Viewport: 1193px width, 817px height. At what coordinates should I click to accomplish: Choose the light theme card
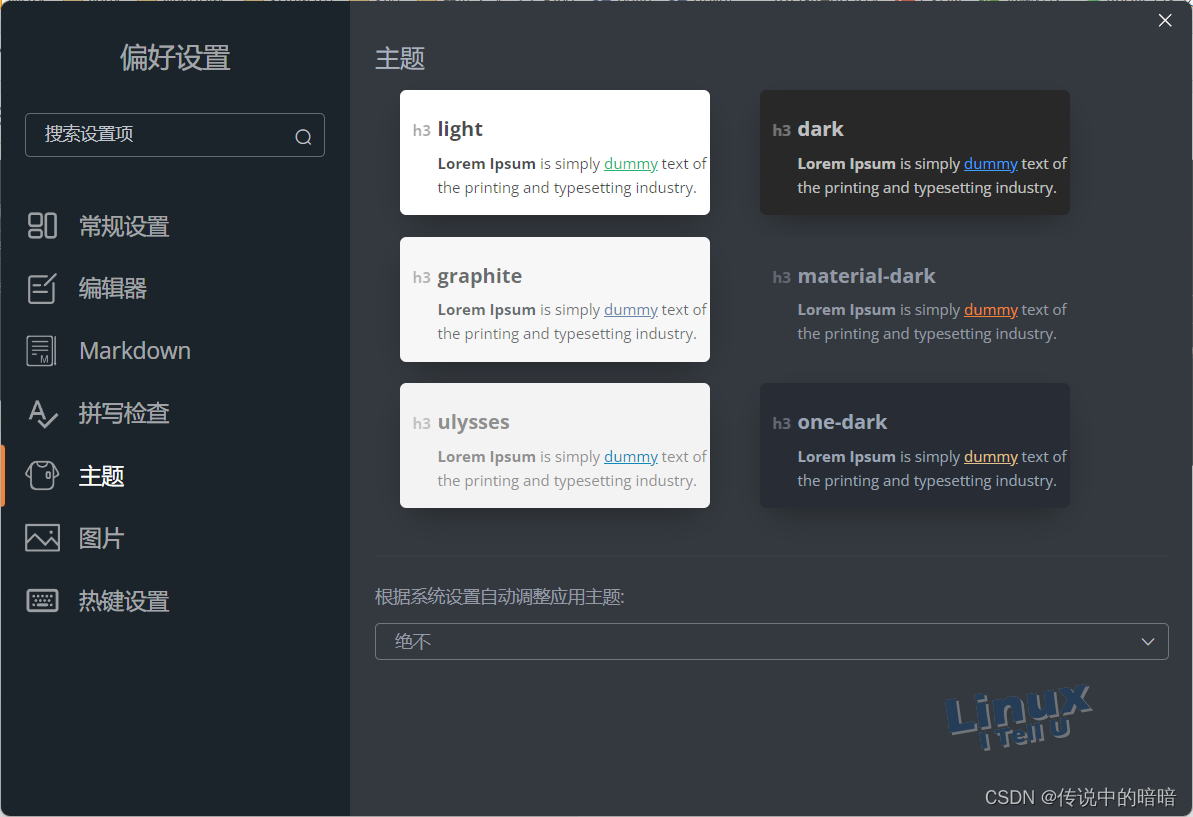pyautogui.click(x=555, y=152)
